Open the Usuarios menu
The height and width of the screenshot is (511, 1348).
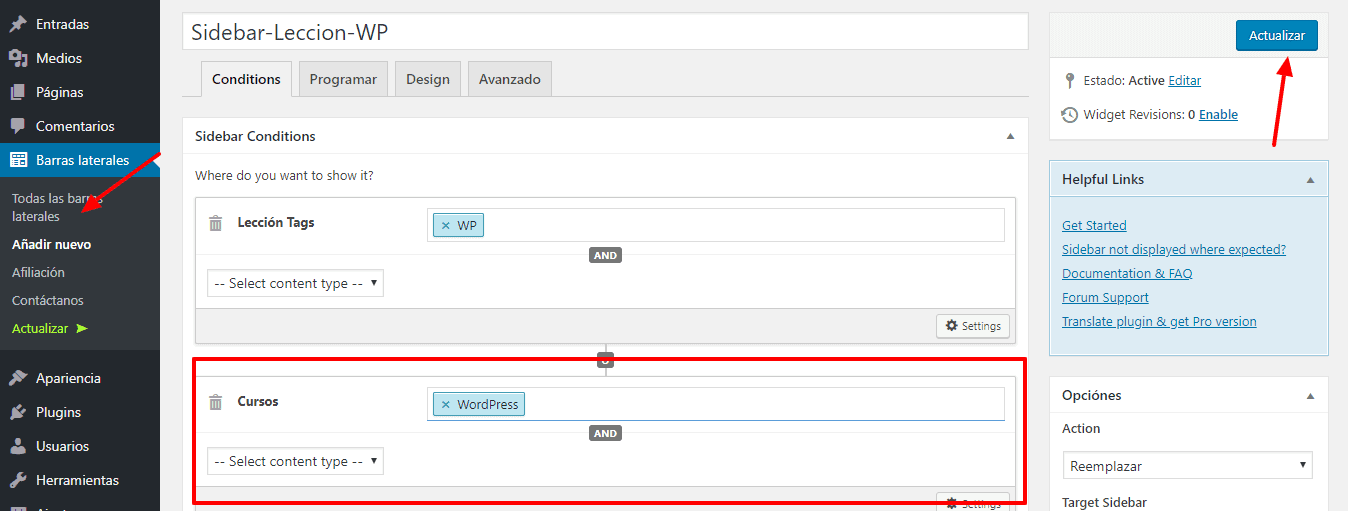(80, 446)
